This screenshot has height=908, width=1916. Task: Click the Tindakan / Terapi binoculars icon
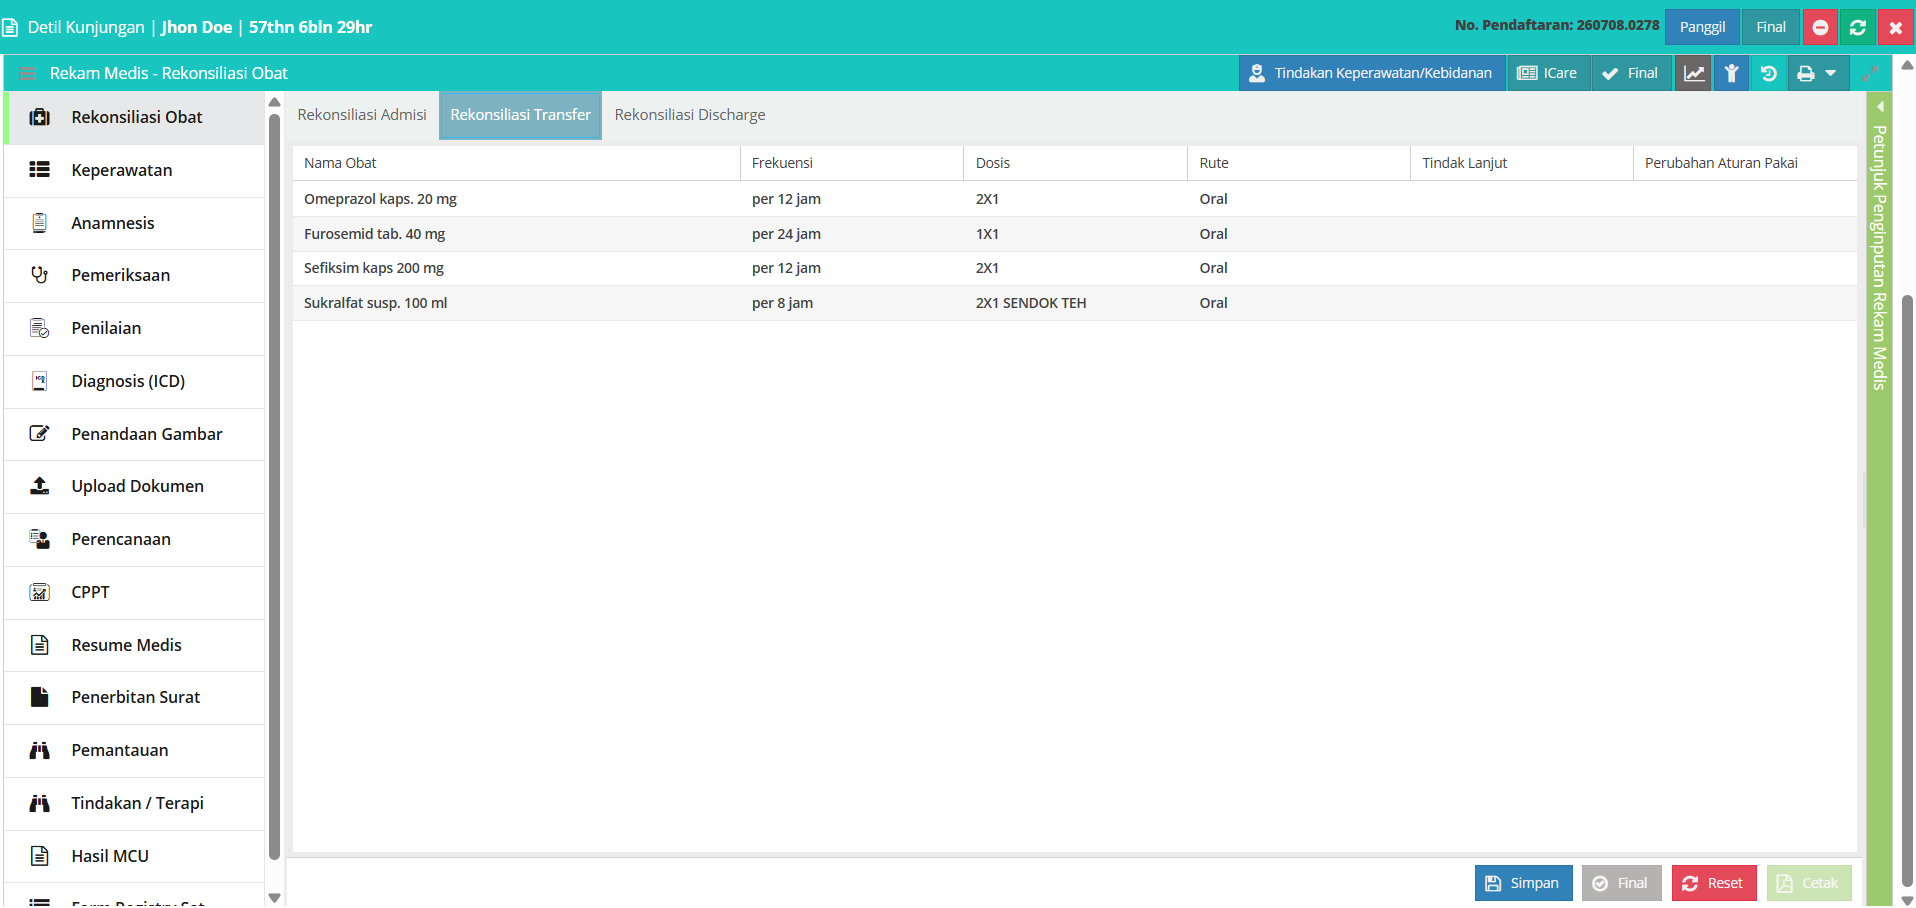click(x=40, y=803)
